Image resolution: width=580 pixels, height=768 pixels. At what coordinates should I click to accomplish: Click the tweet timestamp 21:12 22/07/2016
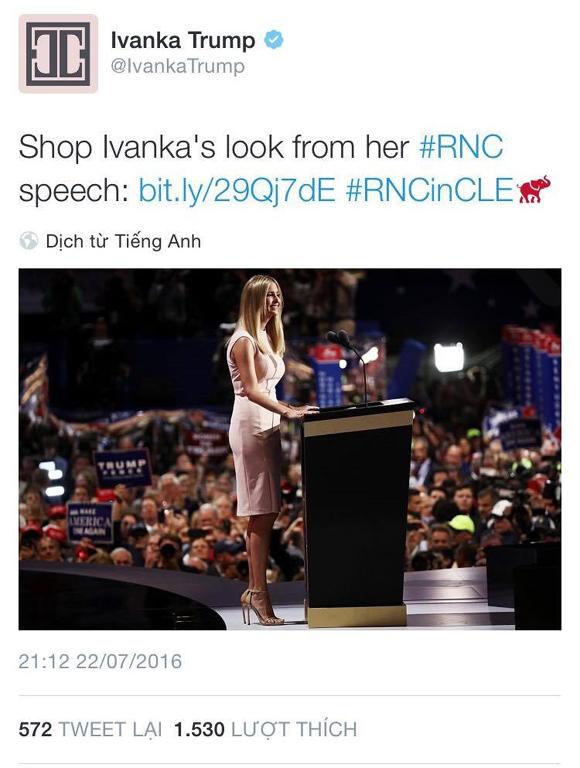(100, 661)
